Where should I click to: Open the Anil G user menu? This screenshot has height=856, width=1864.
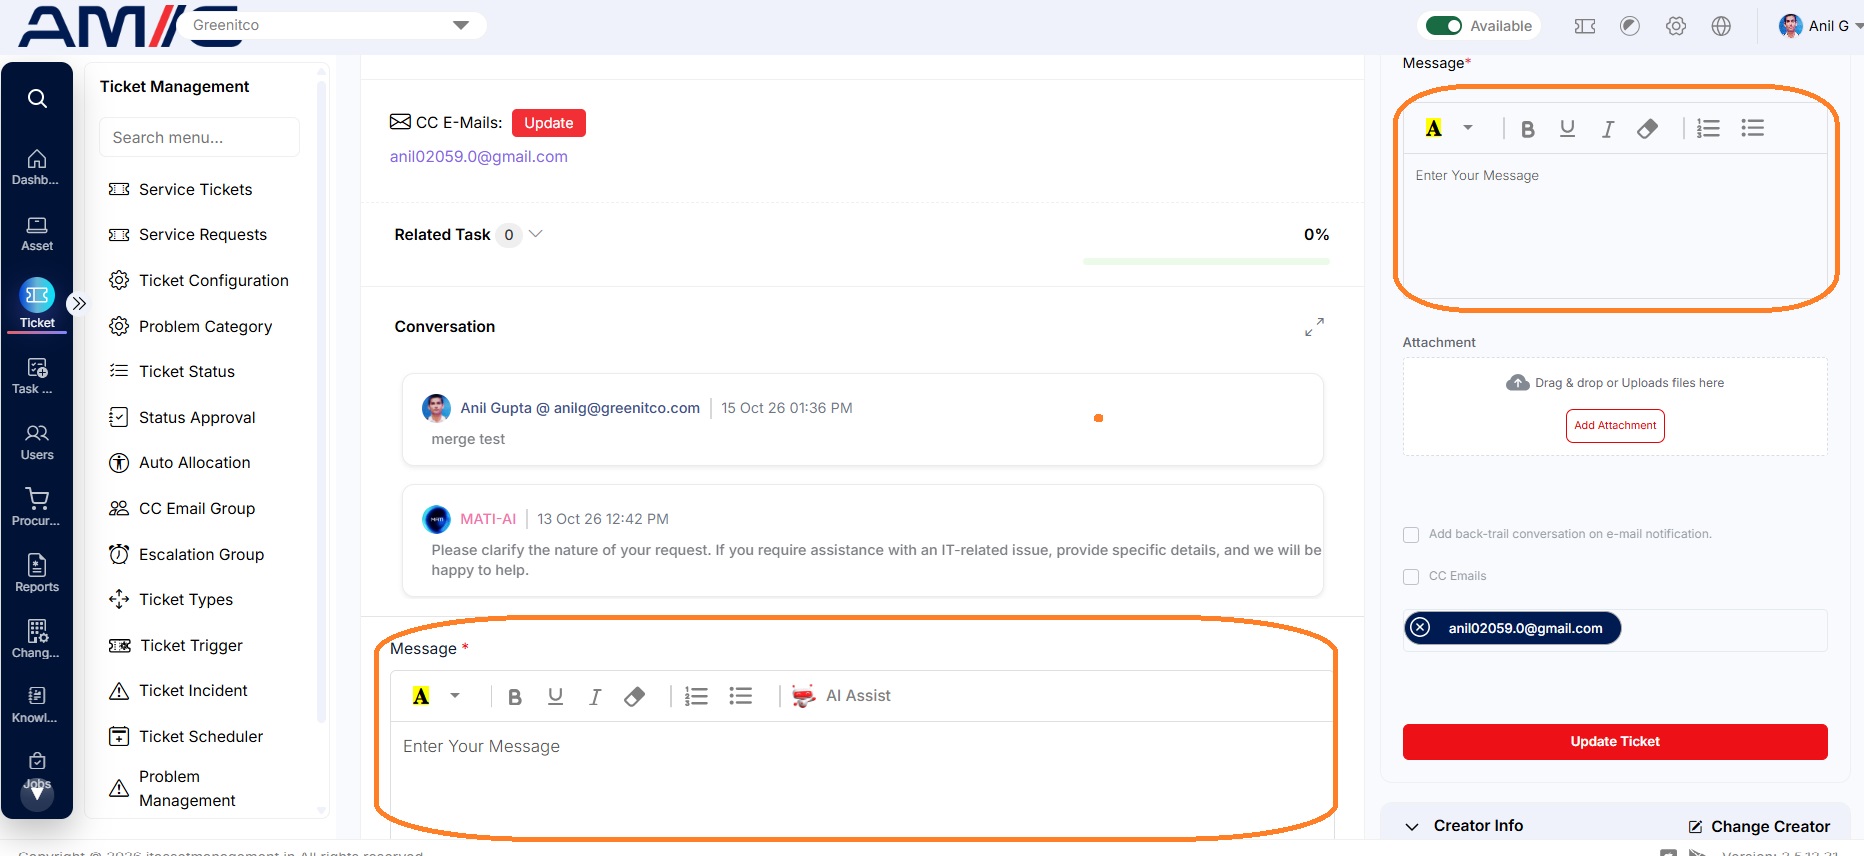[x=1819, y=26]
